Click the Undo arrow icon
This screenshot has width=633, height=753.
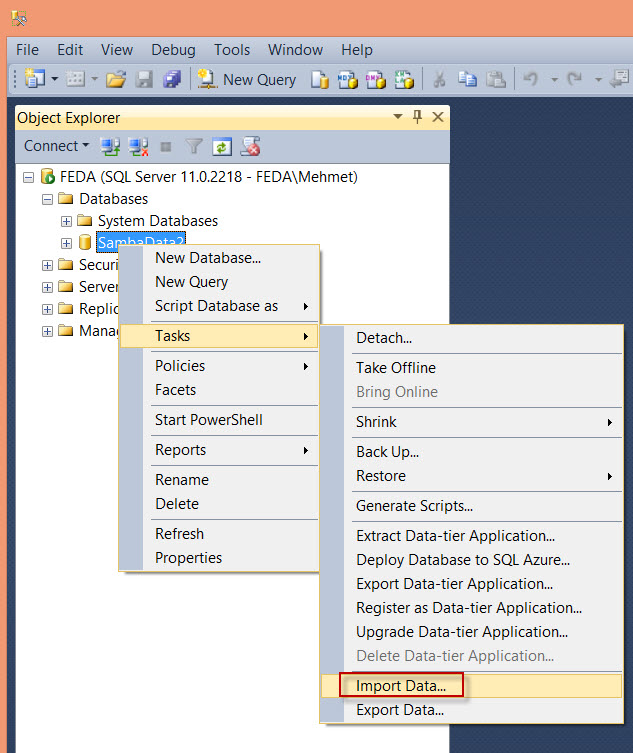point(531,78)
